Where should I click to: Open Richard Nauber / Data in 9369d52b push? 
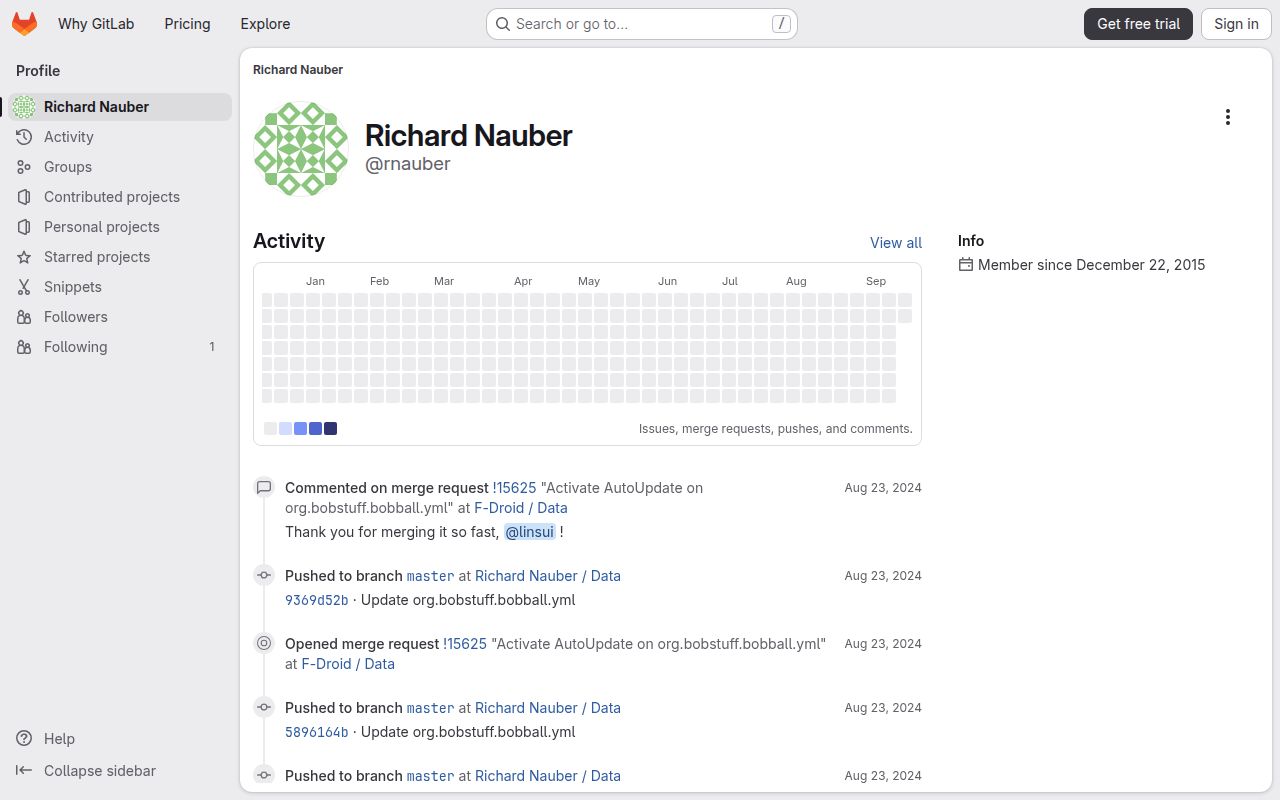[x=548, y=576]
